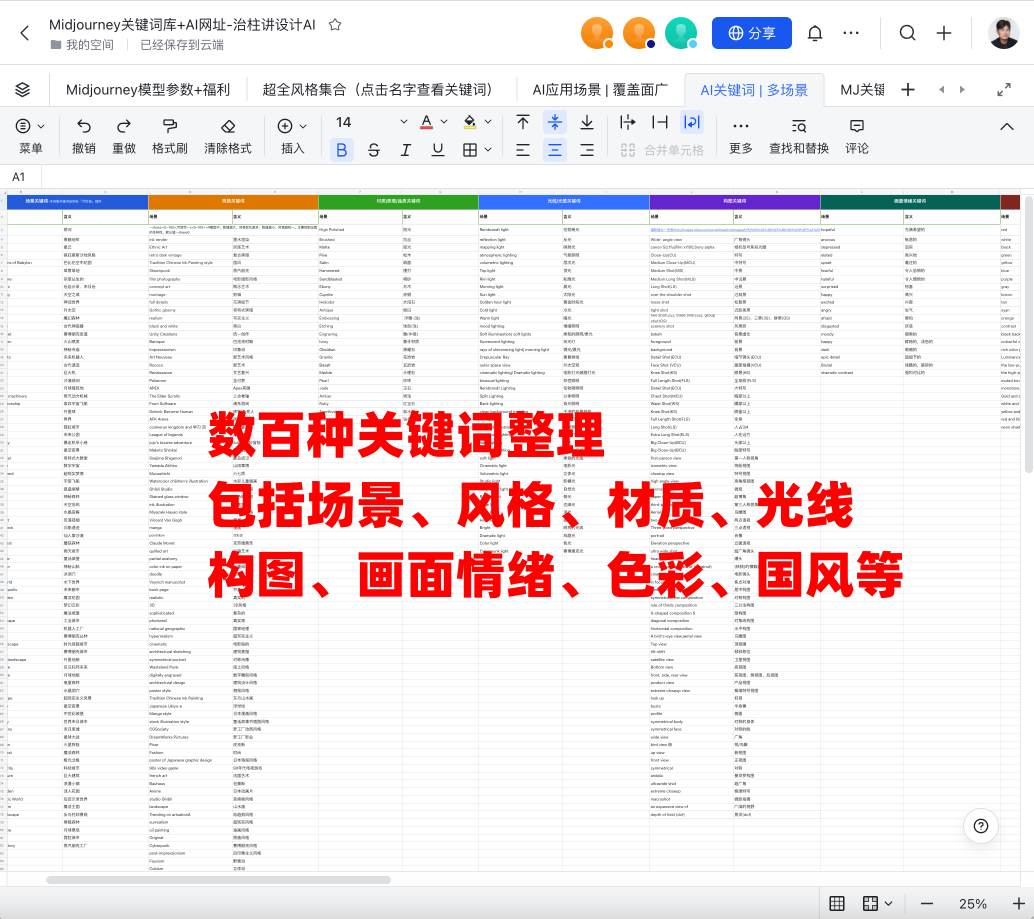Screen dimensions: 1034x919
Task: Open the sheet layers list icon
Action: (x=23, y=90)
